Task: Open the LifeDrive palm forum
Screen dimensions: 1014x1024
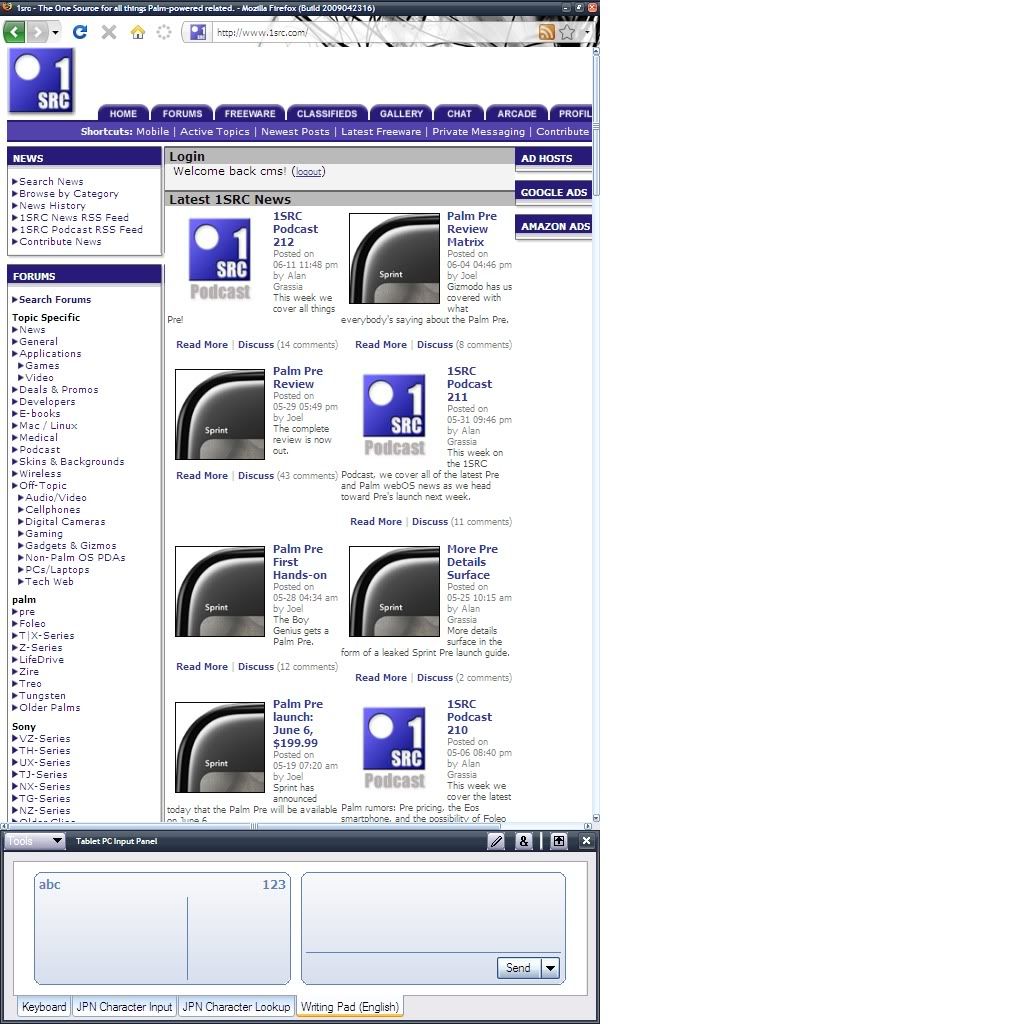Action: tap(41, 660)
